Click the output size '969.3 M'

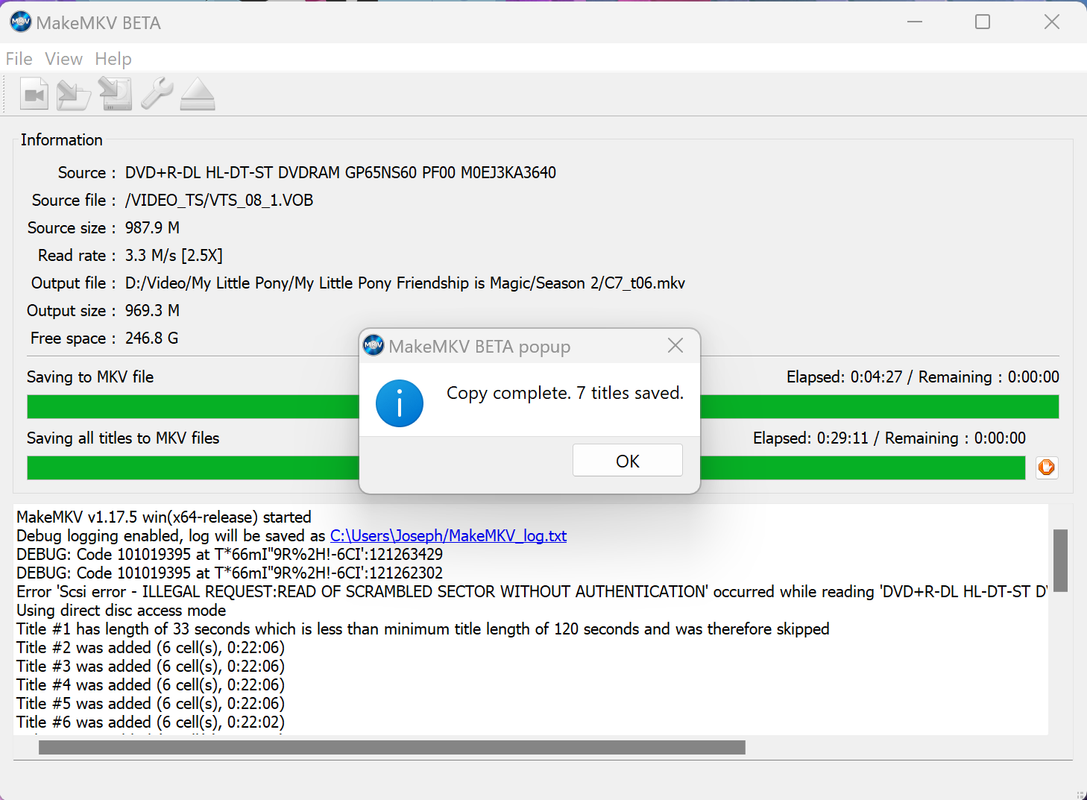[153, 311]
